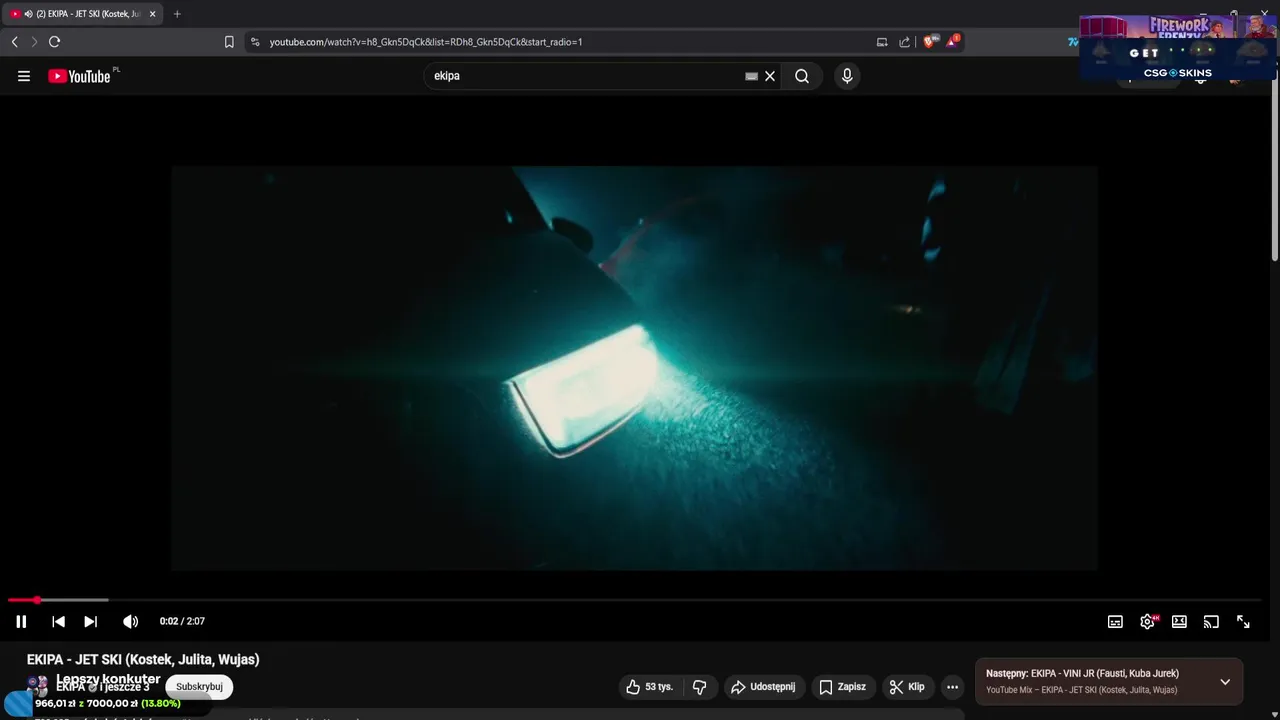Open Brave Rewards triangle icon
The height and width of the screenshot is (720, 1280).
(953, 42)
